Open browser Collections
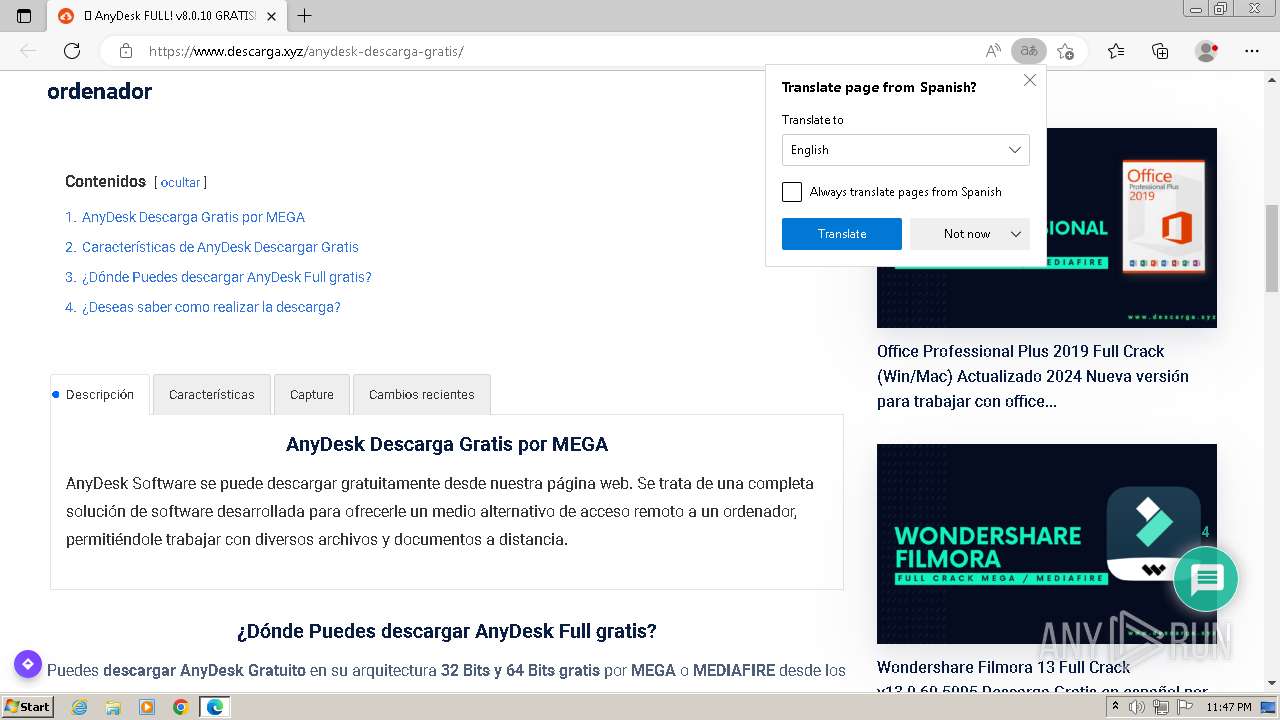1280x720 pixels. click(1160, 51)
